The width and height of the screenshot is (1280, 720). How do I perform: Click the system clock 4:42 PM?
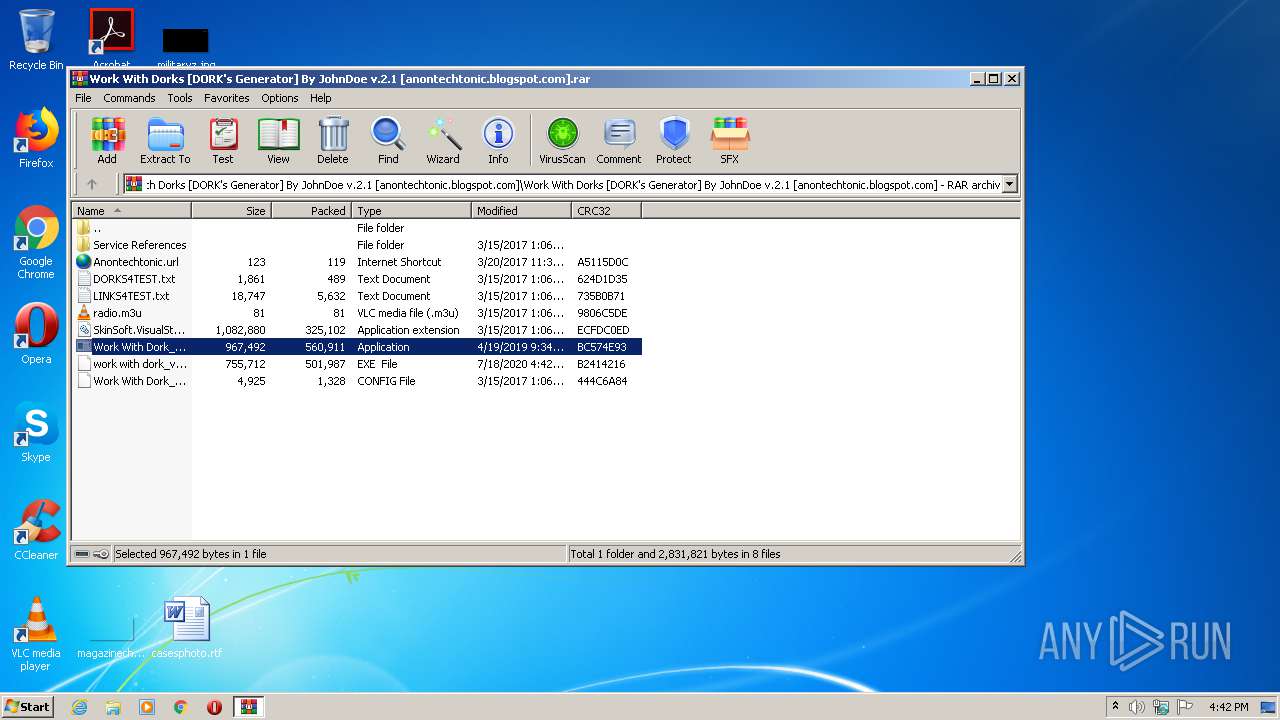[x=1228, y=707]
